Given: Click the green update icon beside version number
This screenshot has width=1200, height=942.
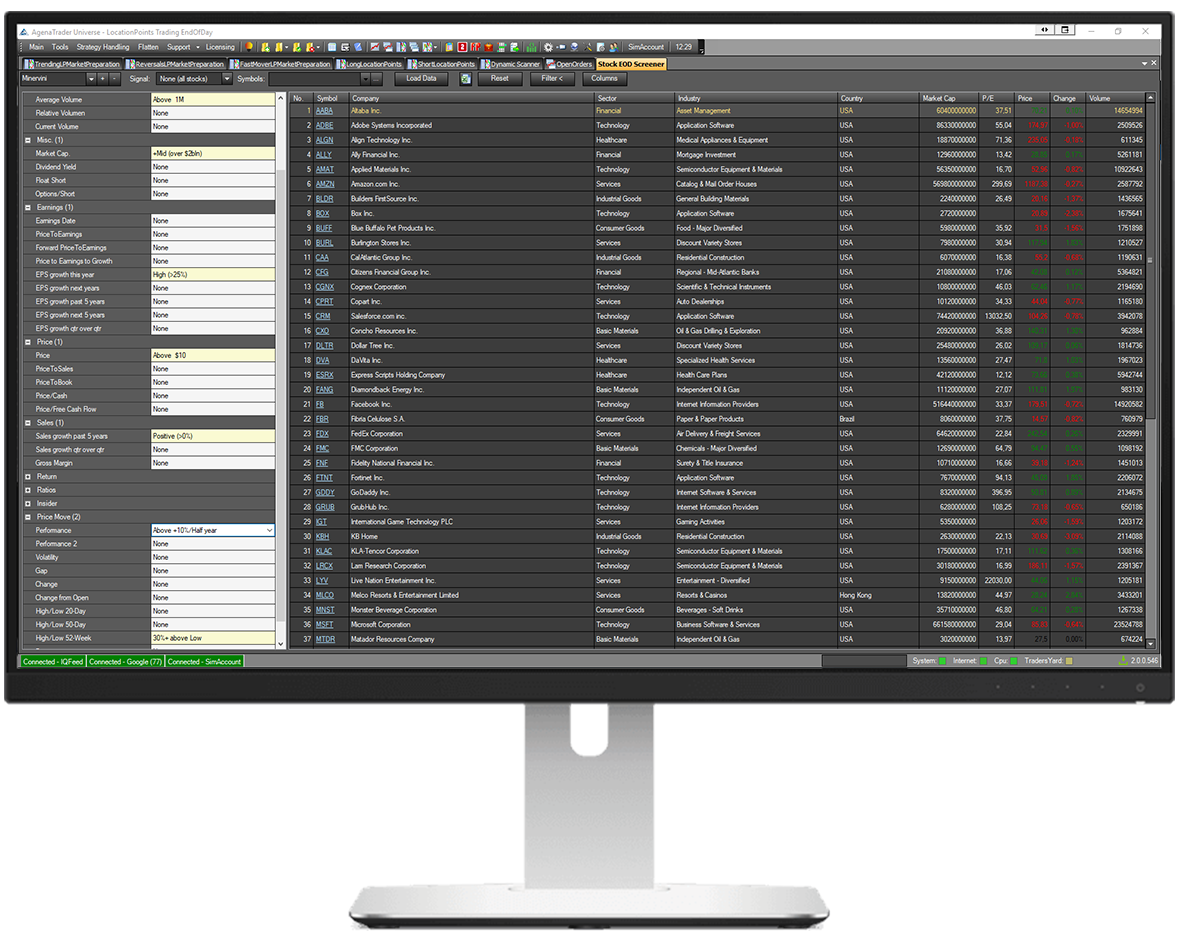Looking at the screenshot, I should click(x=1123, y=661).
